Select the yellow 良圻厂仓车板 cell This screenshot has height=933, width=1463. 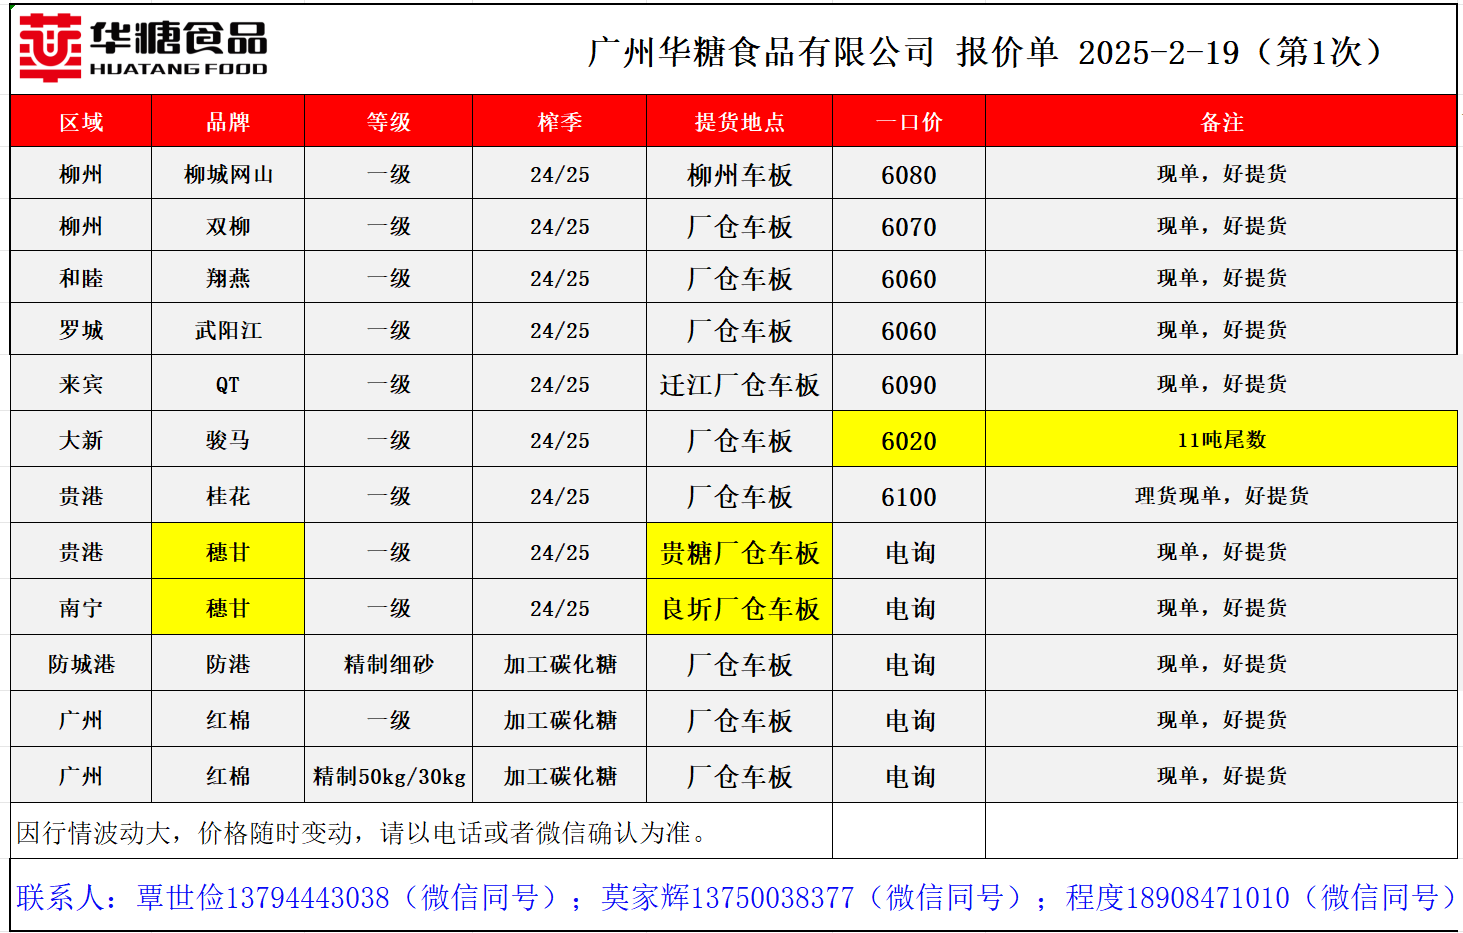click(739, 608)
